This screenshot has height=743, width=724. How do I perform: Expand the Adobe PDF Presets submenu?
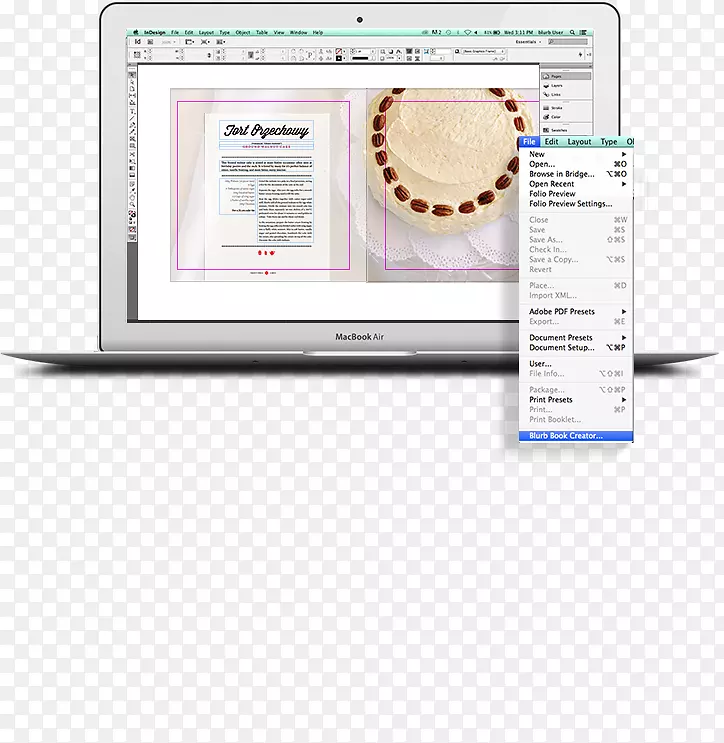[624, 311]
